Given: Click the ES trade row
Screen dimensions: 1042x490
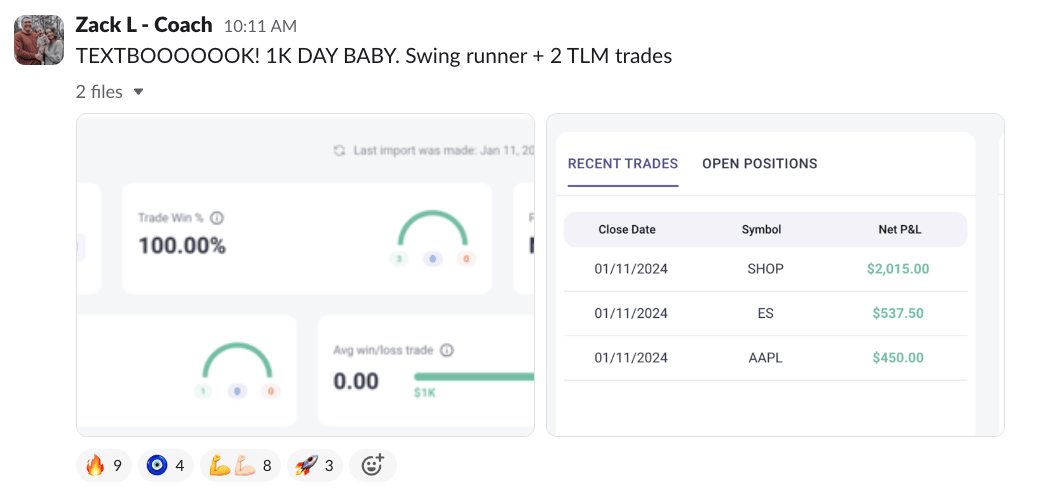Looking at the screenshot, I should [x=765, y=313].
